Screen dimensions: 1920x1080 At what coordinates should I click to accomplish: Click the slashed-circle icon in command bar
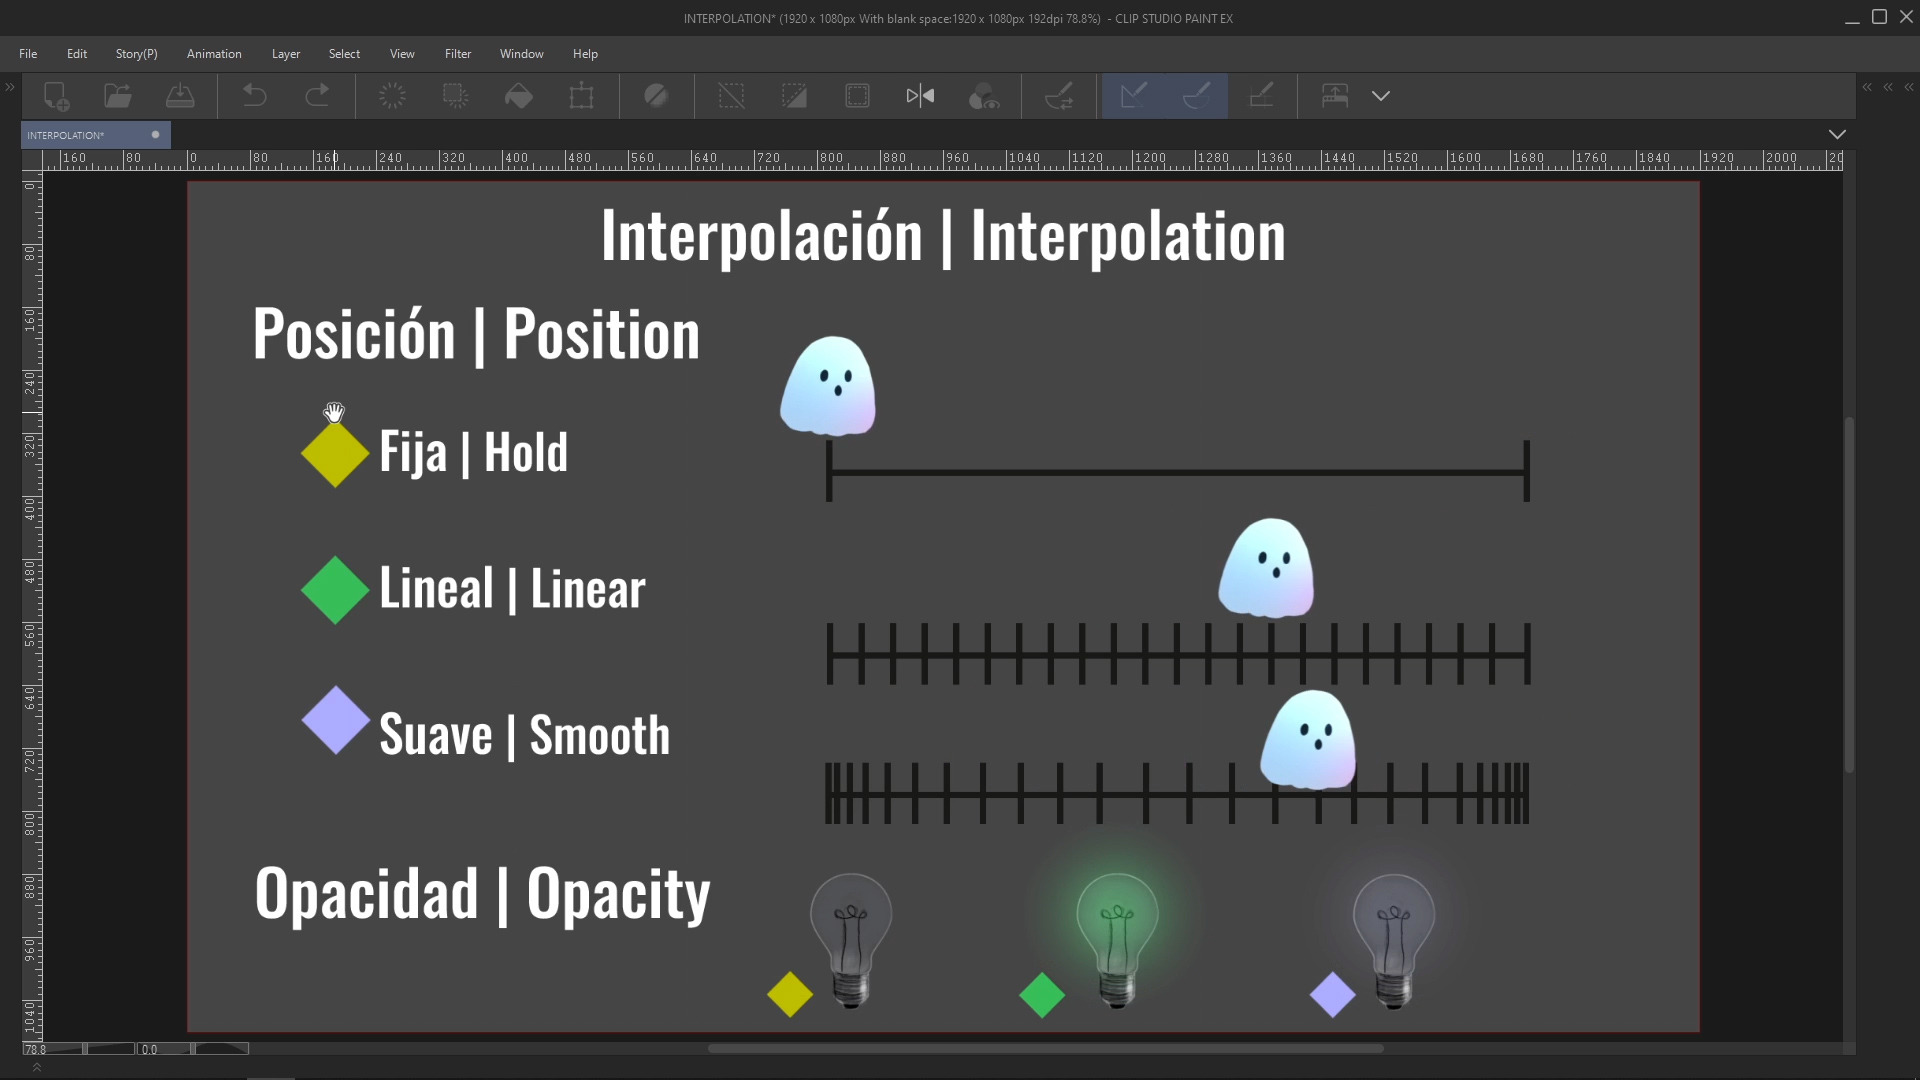[x=656, y=96]
